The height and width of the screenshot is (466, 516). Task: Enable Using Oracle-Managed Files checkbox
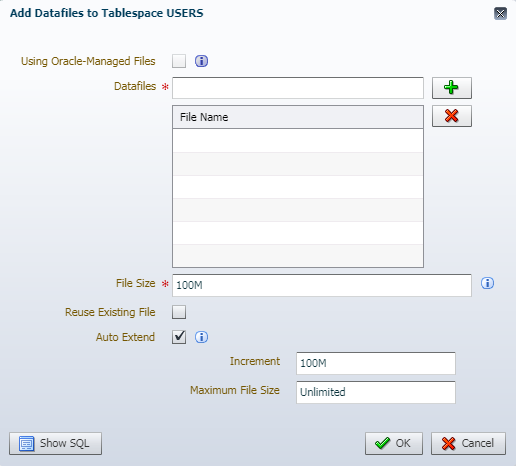(x=179, y=61)
